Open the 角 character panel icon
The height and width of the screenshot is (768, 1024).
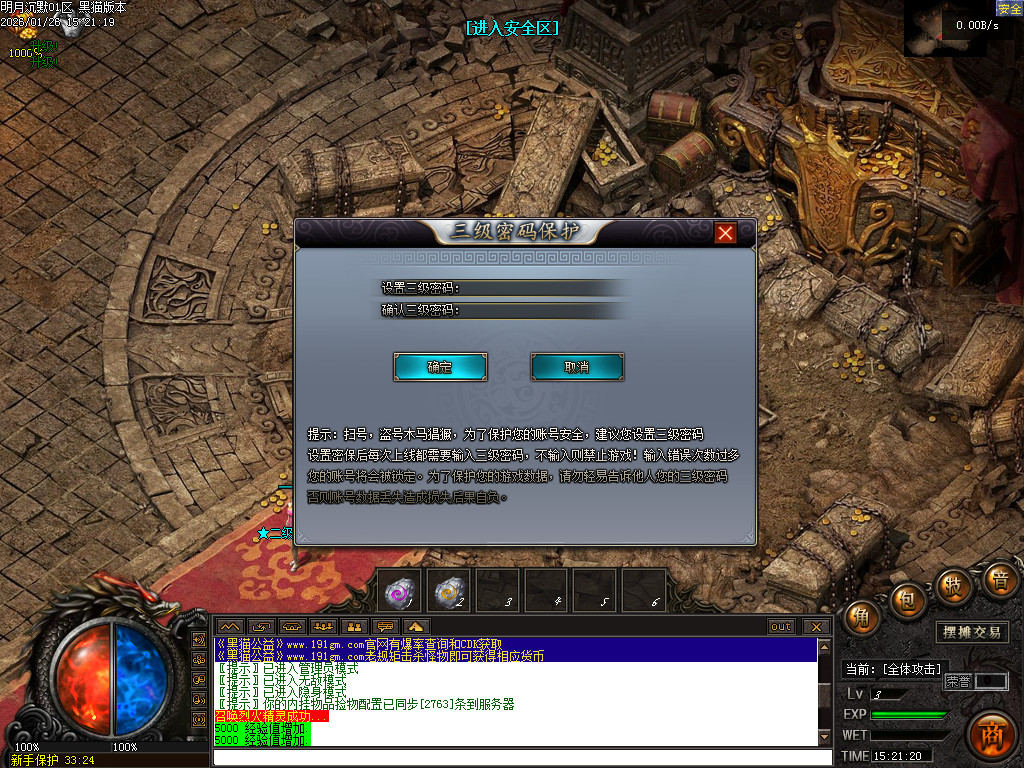pos(860,616)
